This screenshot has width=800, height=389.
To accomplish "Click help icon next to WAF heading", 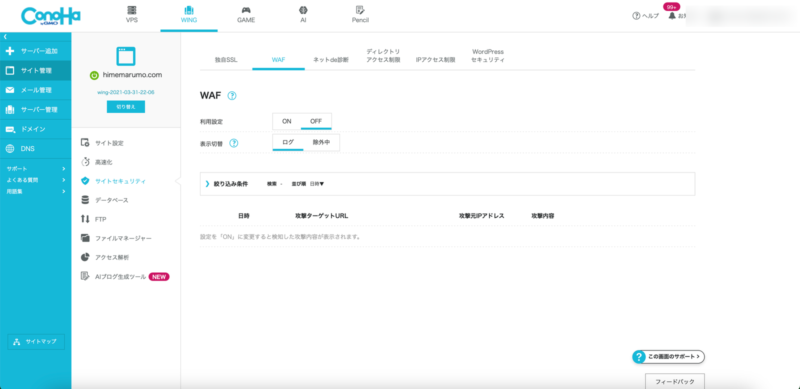I will (232, 95).
